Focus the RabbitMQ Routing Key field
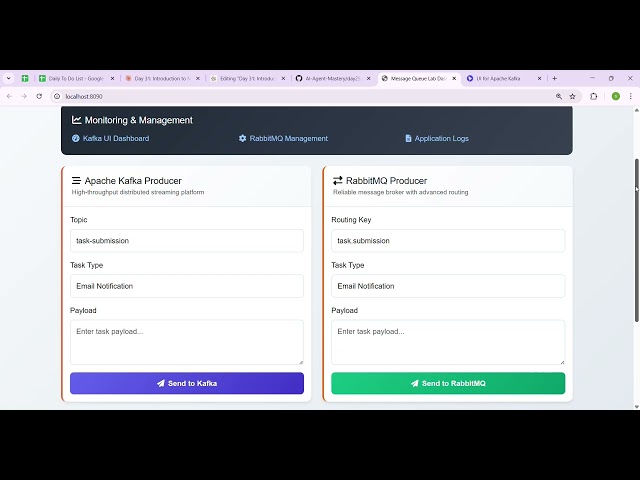 pyautogui.click(x=448, y=241)
